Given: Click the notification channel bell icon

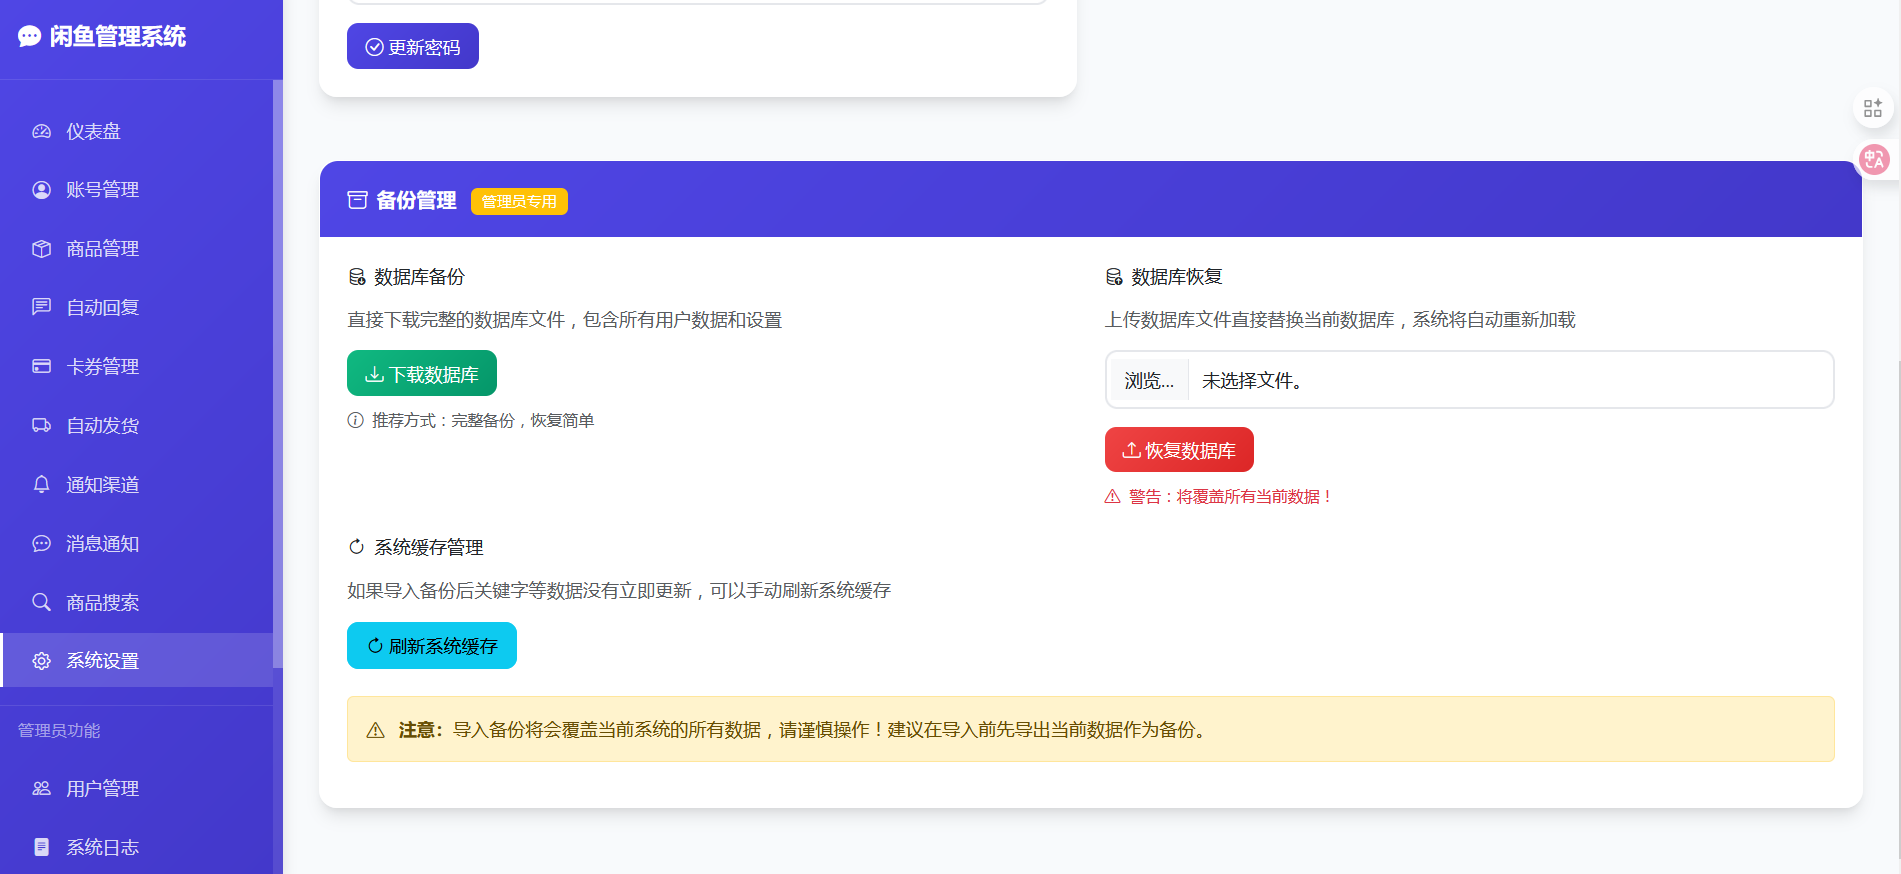Looking at the screenshot, I should coord(41,484).
